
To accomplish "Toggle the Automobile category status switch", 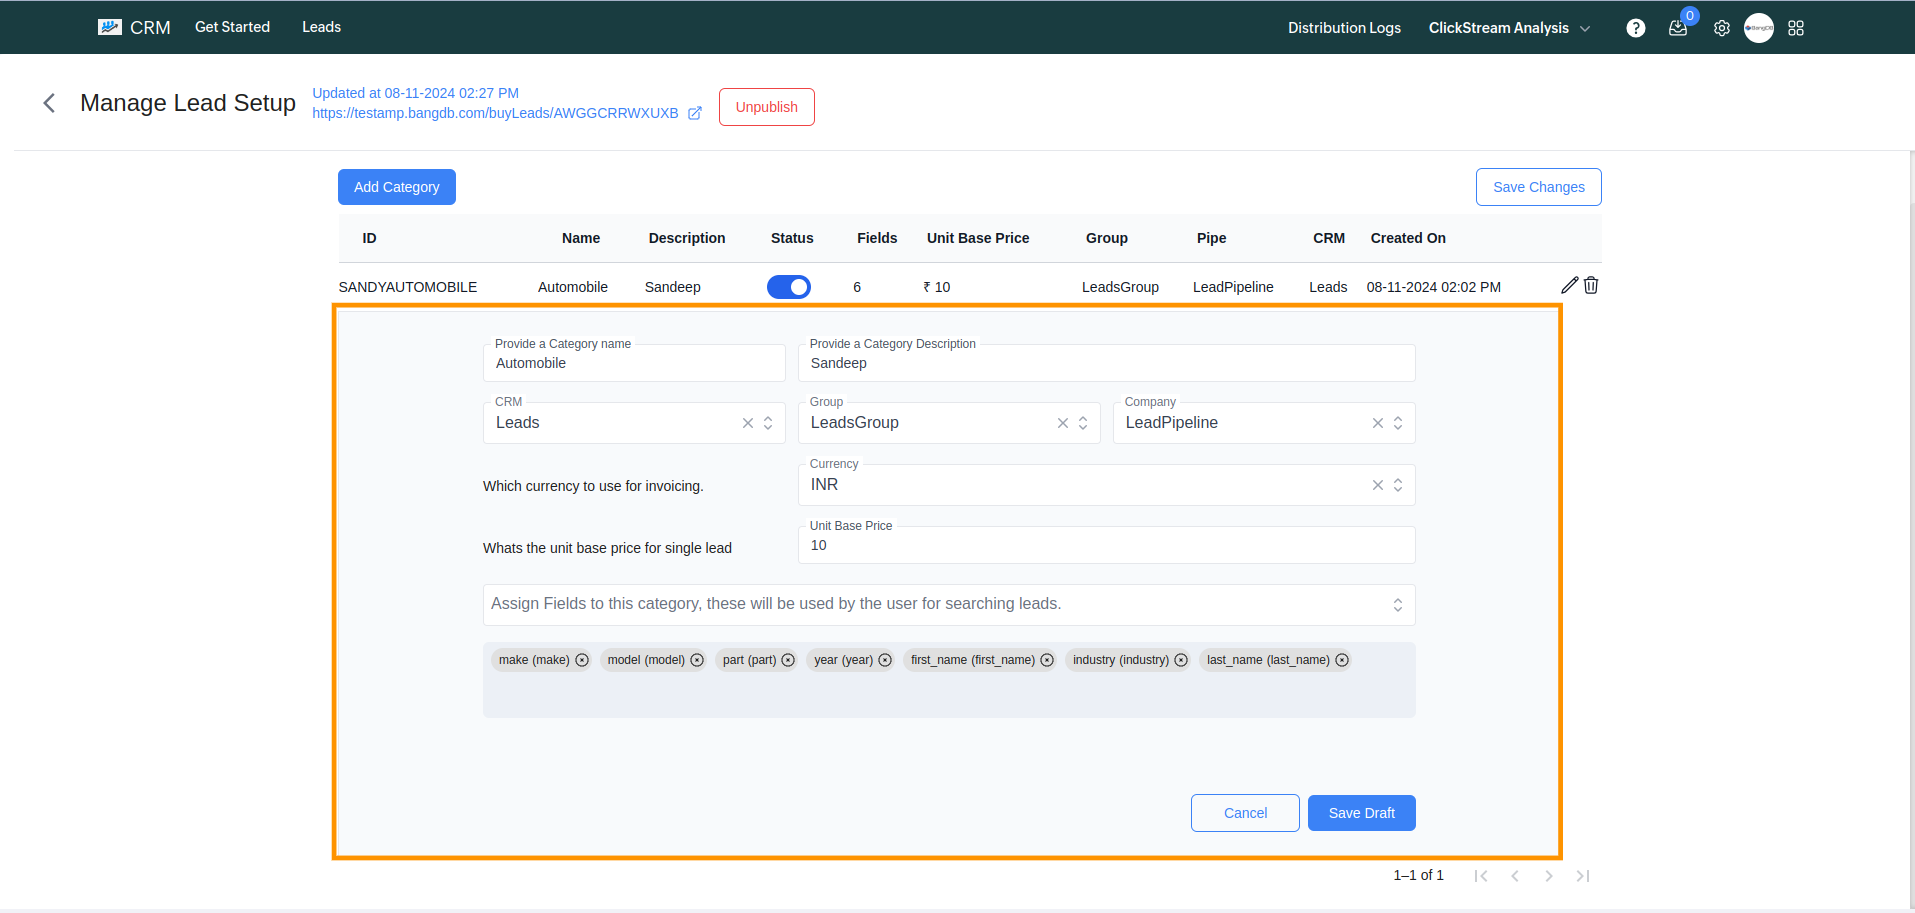I will pyautogui.click(x=789, y=287).
